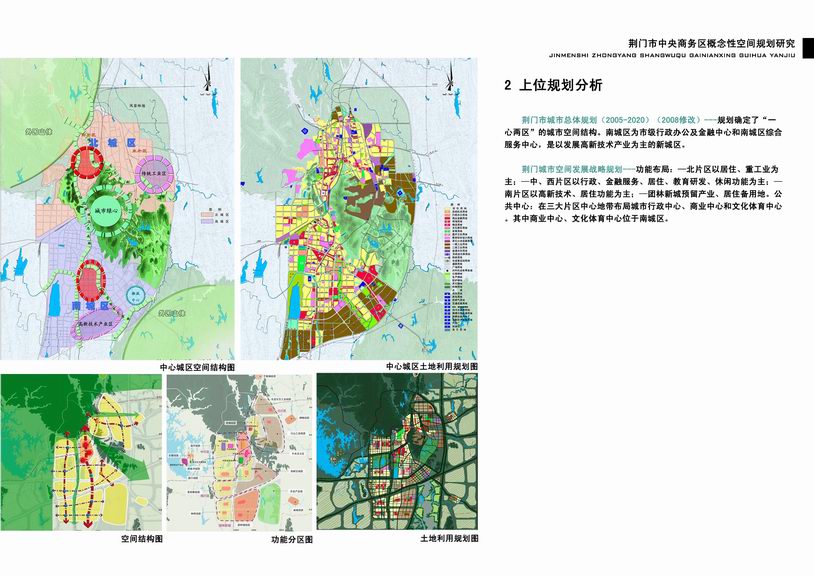
Task: Click the caption 中心城区土地利用规划图
Action: [432, 366]
